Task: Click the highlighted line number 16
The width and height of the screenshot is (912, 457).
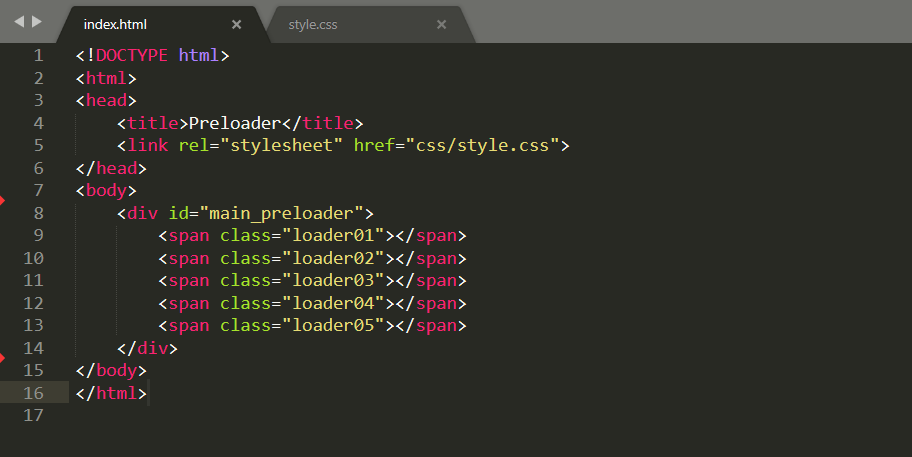Action: point(33,393)
